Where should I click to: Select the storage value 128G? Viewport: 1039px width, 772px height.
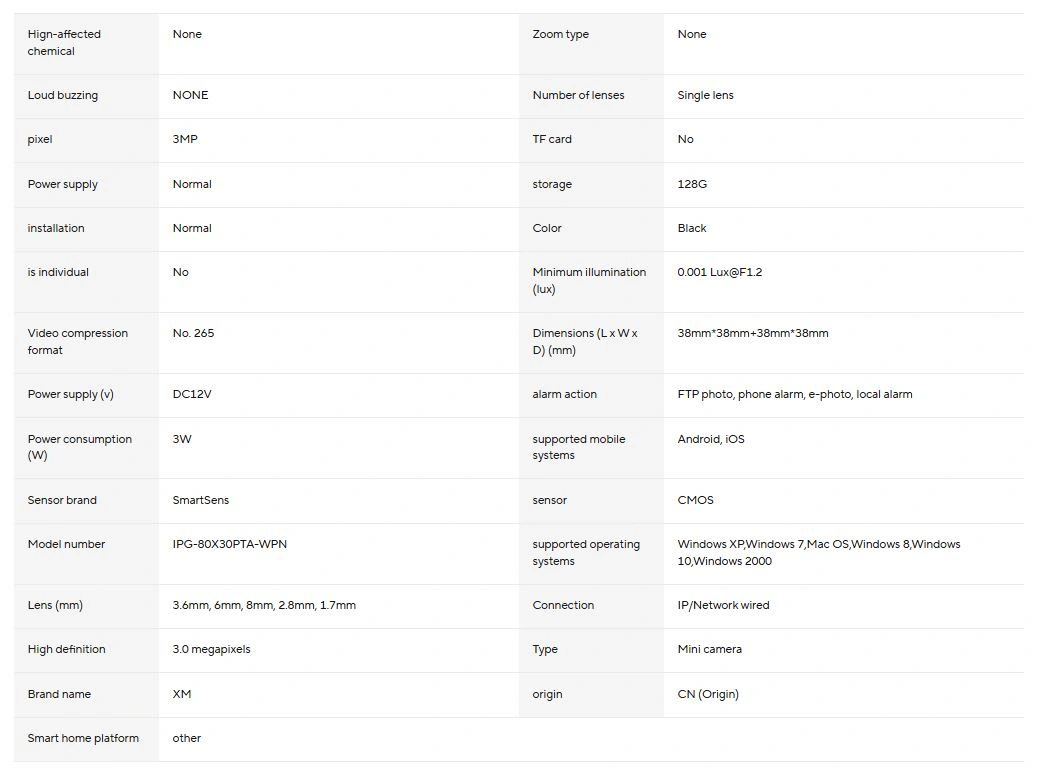[692, 184]
